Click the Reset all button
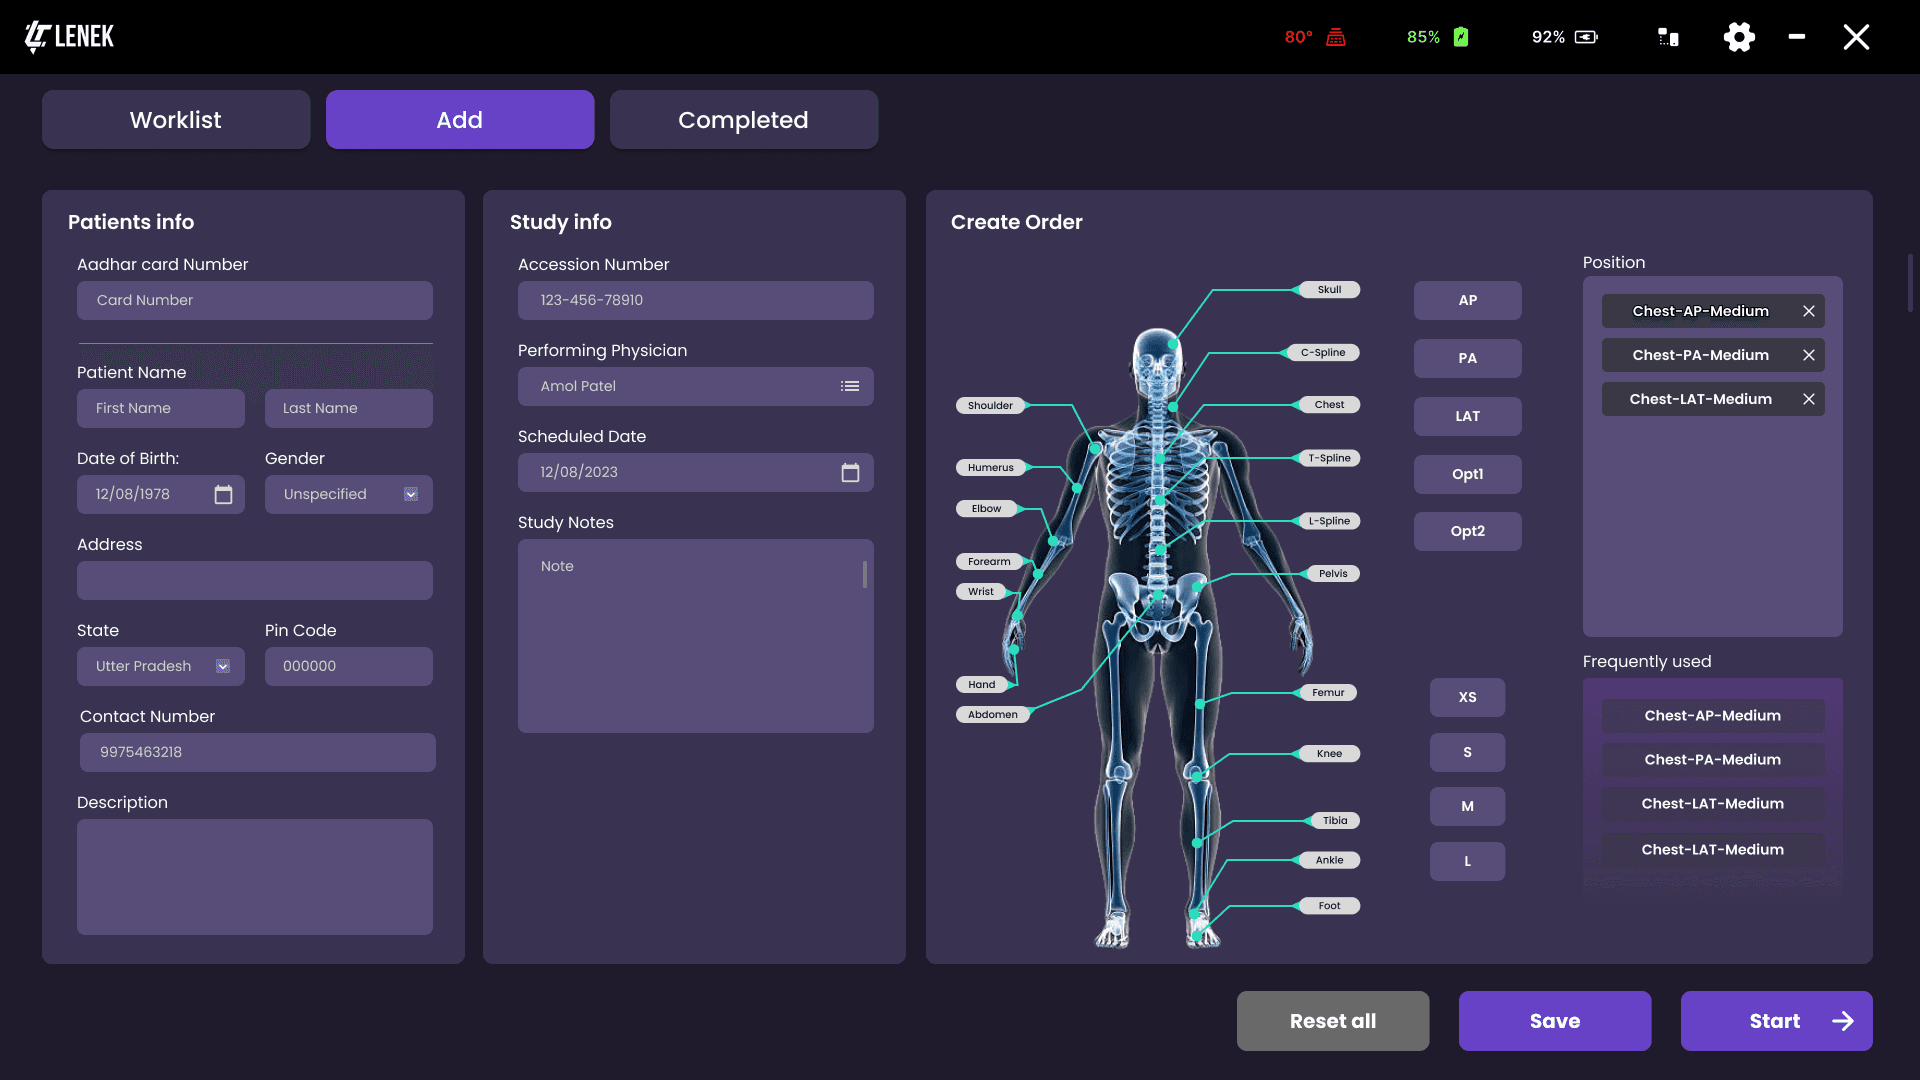This screenshot has height=1080, width=1920. 1332,1021
